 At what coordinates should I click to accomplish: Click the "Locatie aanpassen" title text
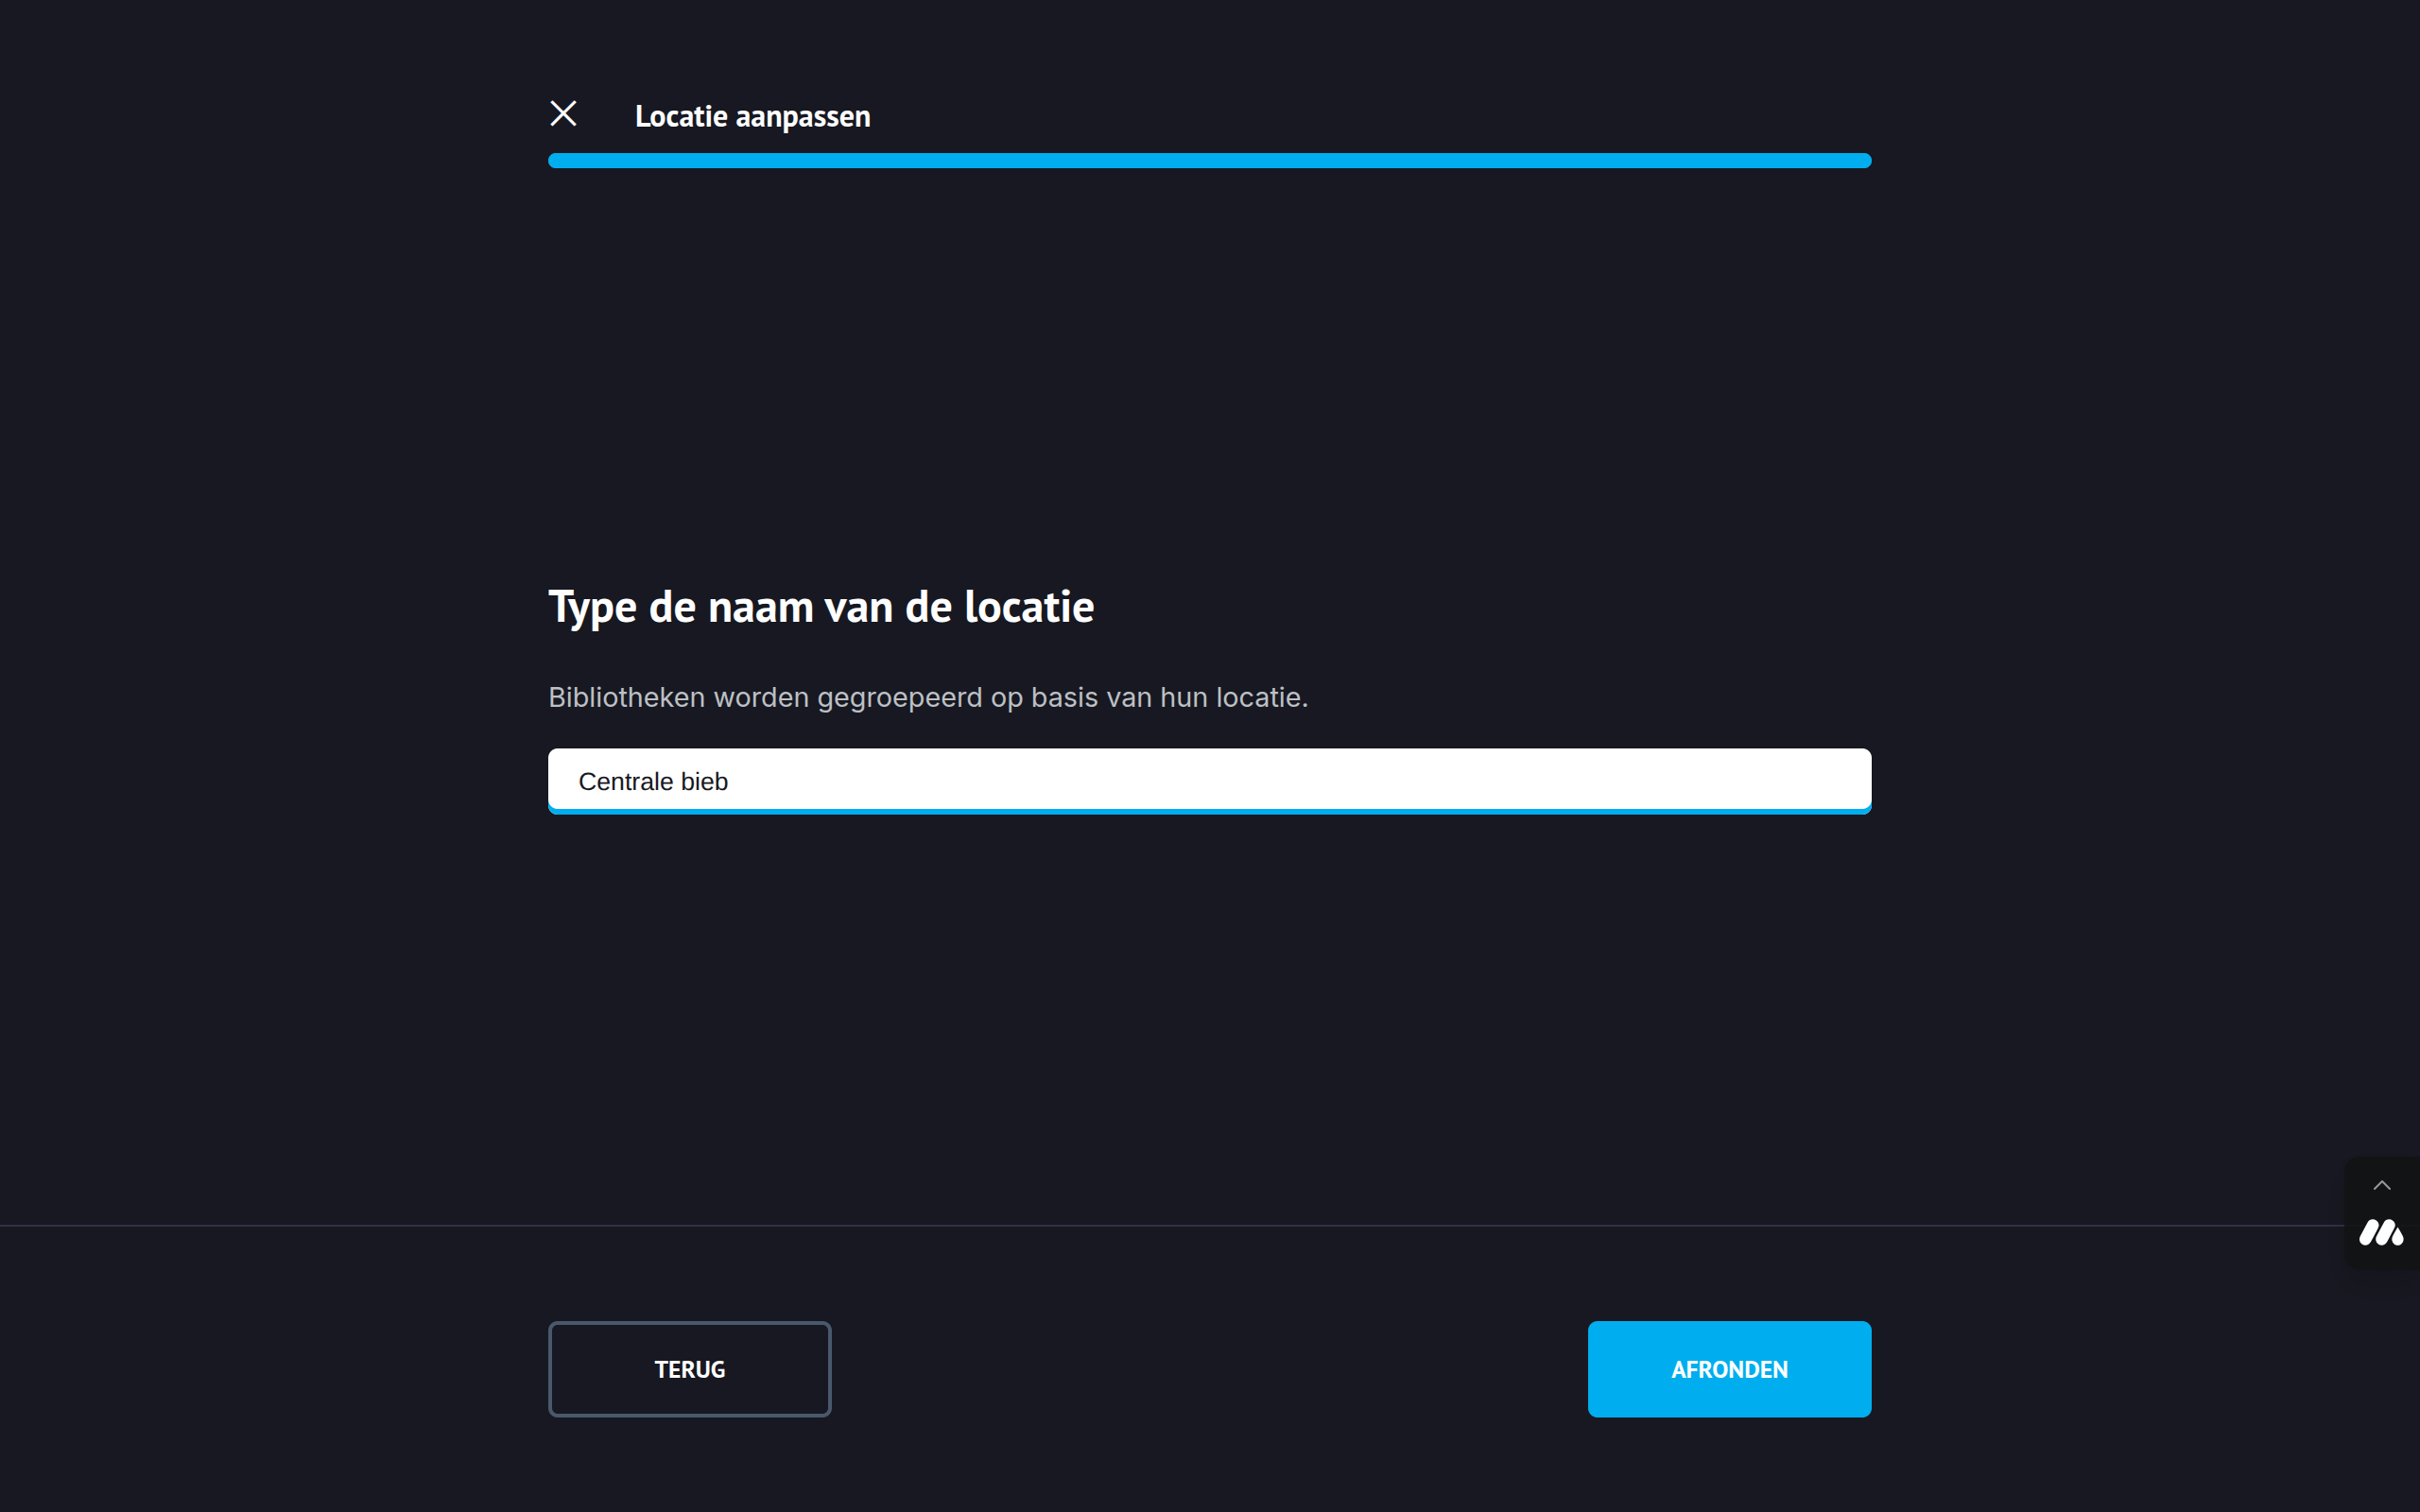[x=752, y=117]
